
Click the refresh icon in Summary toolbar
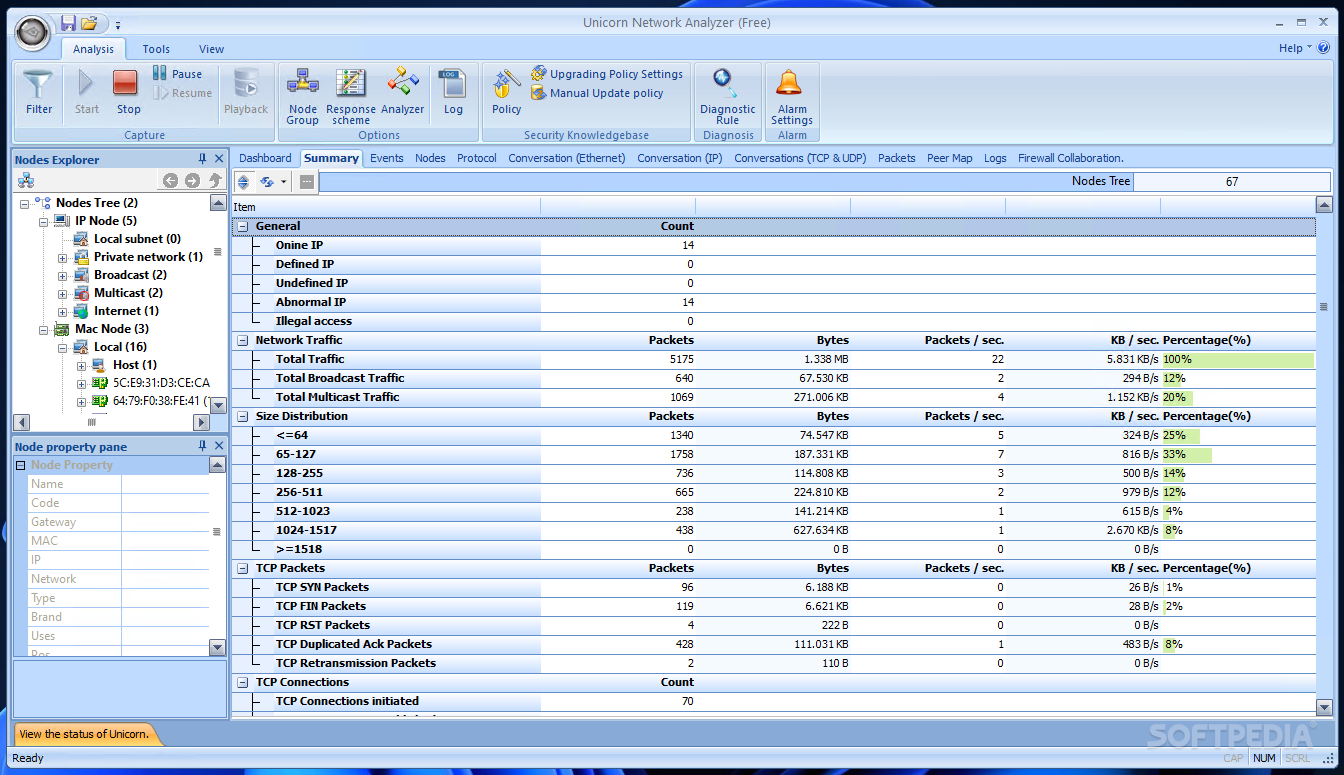pyautogui.click(x=267, y=182)
